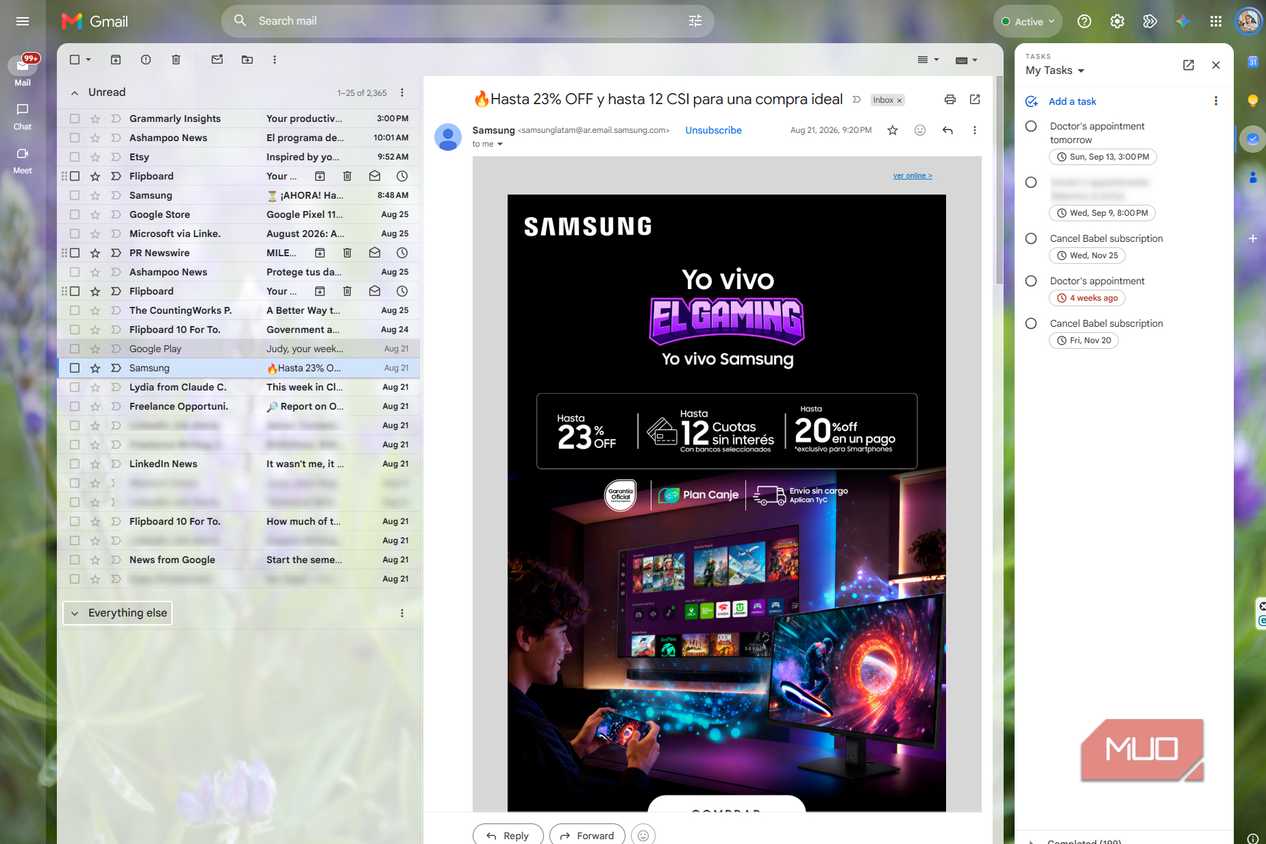Open the More options toolbar menu
This screenshot has width=1266, height=844.
click(275, 60)
